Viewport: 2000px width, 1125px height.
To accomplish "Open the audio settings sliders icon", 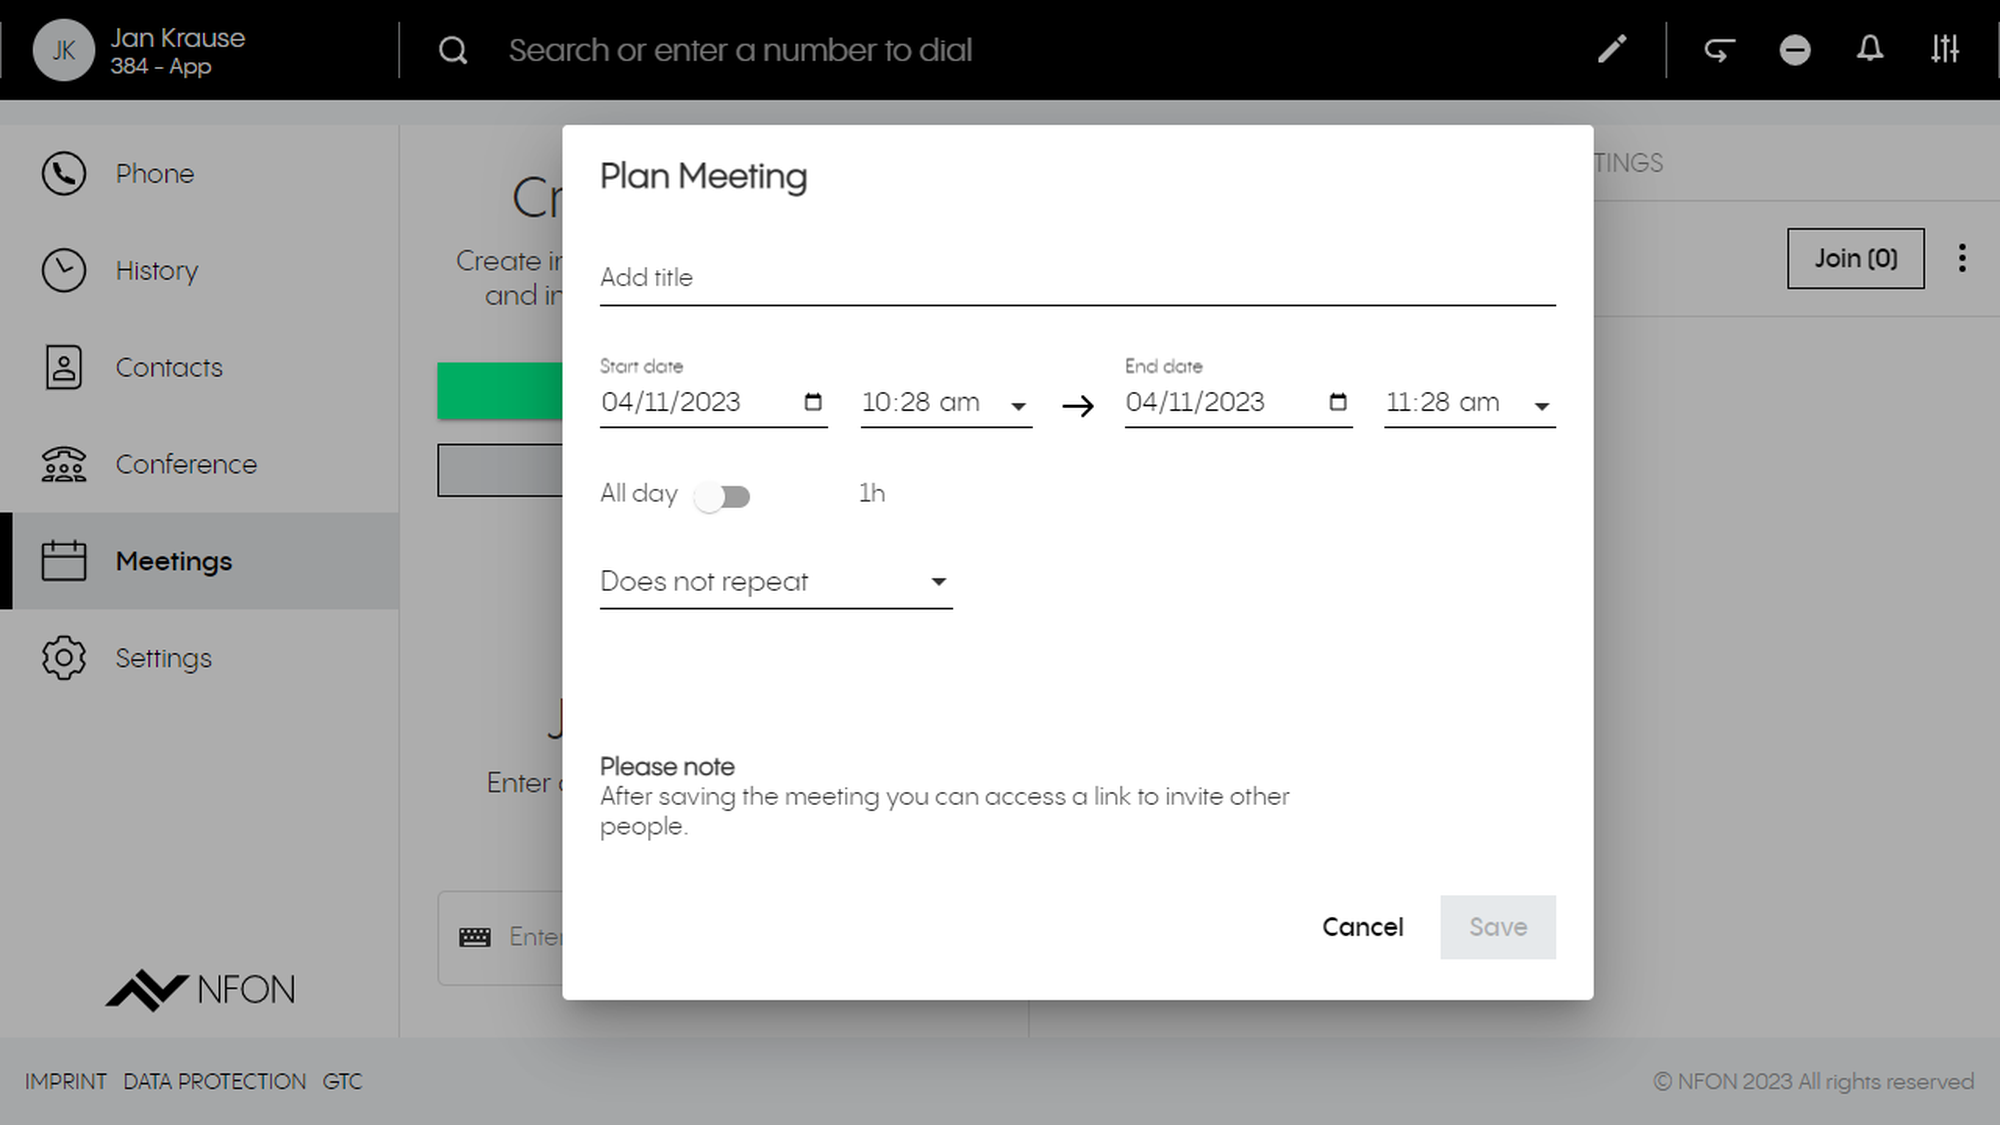I will tap(1945, 49).
